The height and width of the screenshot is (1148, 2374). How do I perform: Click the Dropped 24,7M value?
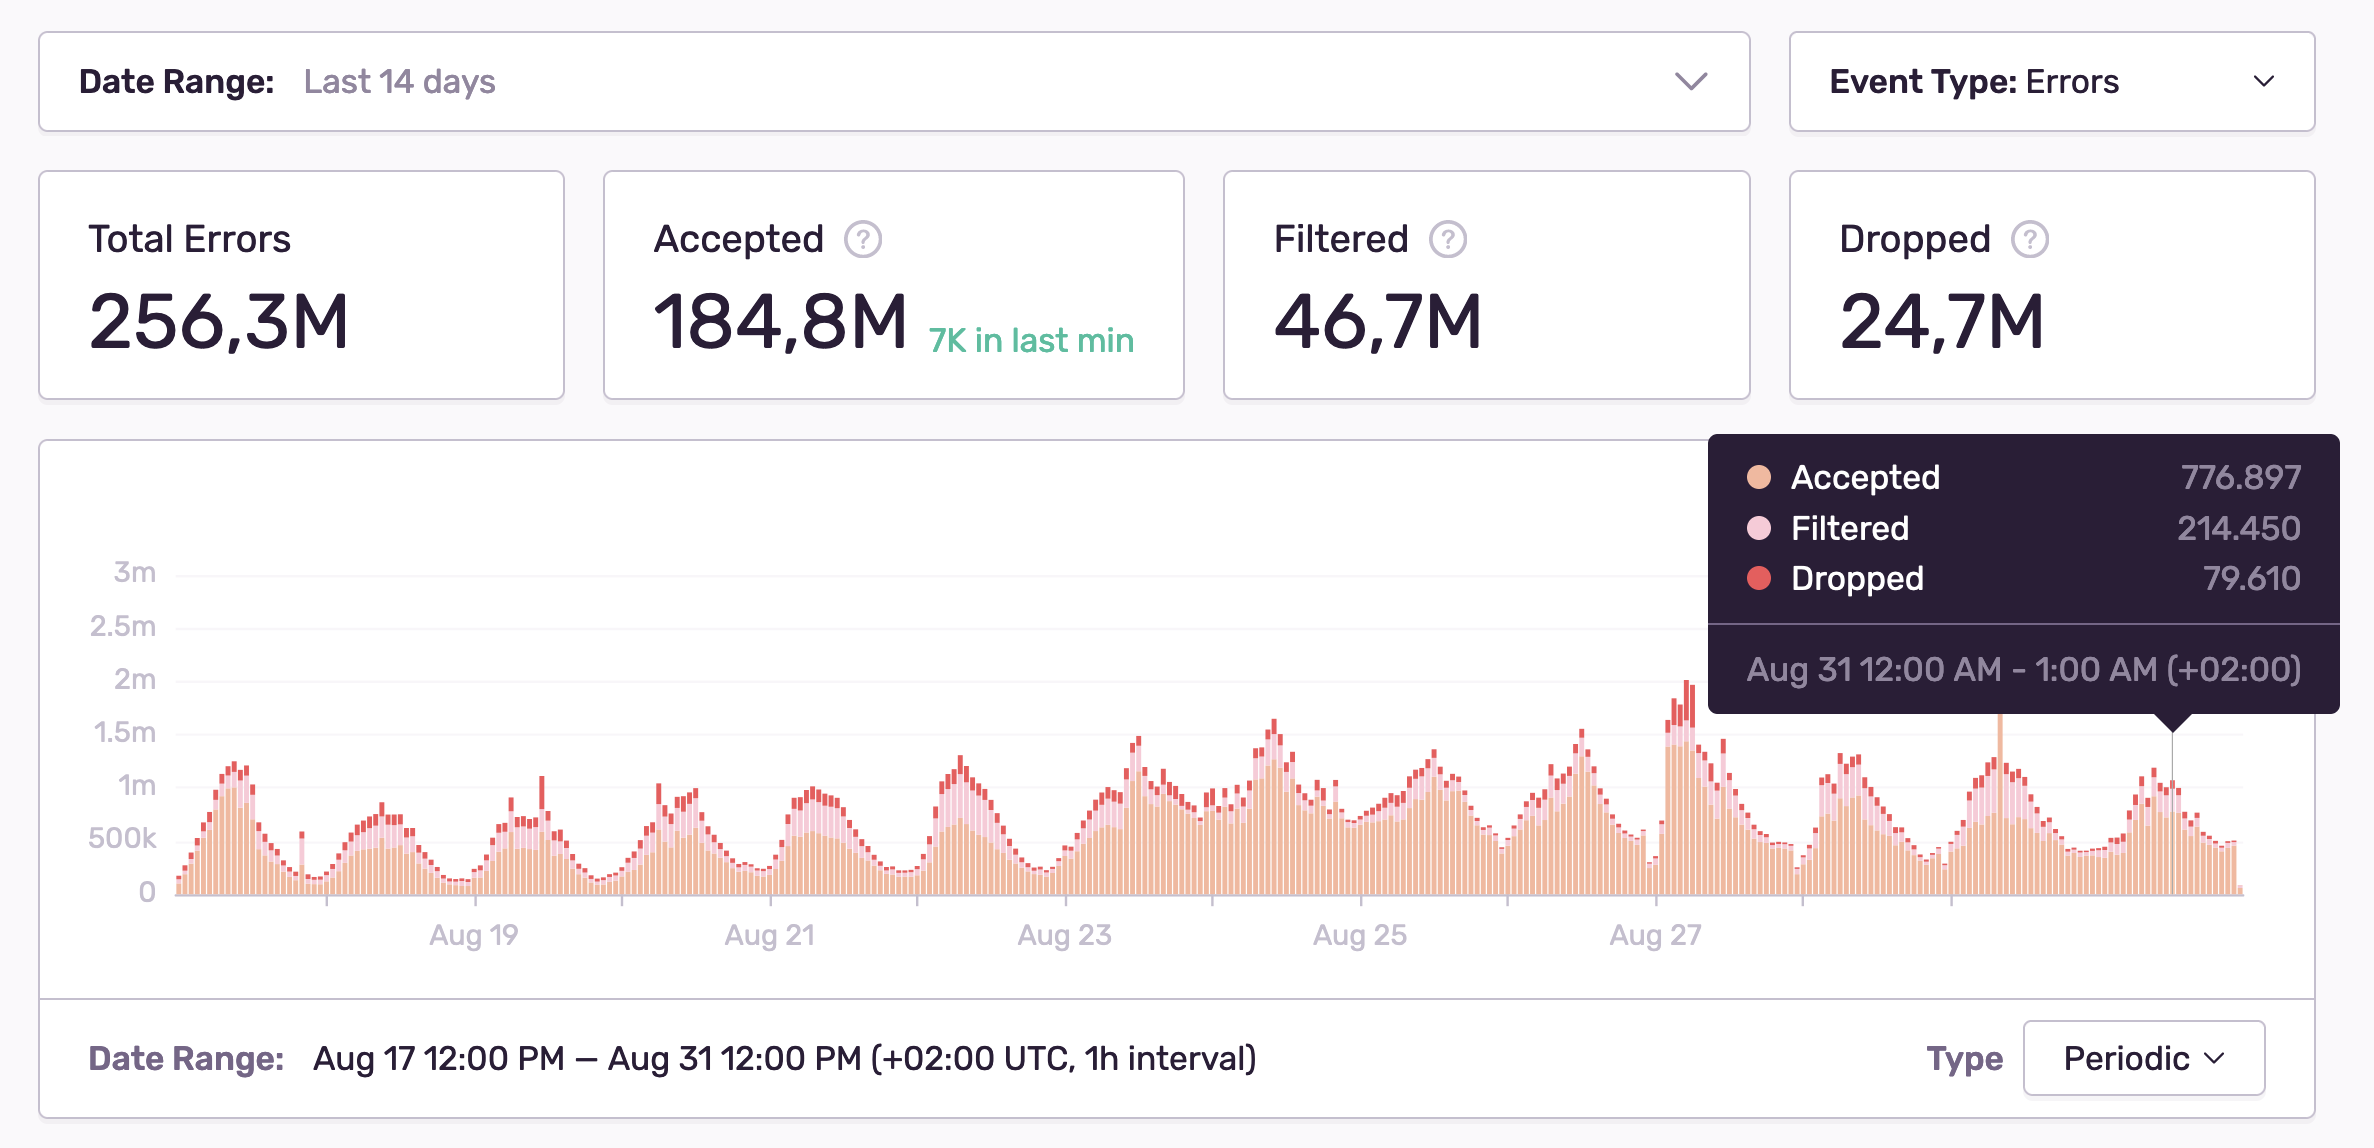(x=1942, y=323)
